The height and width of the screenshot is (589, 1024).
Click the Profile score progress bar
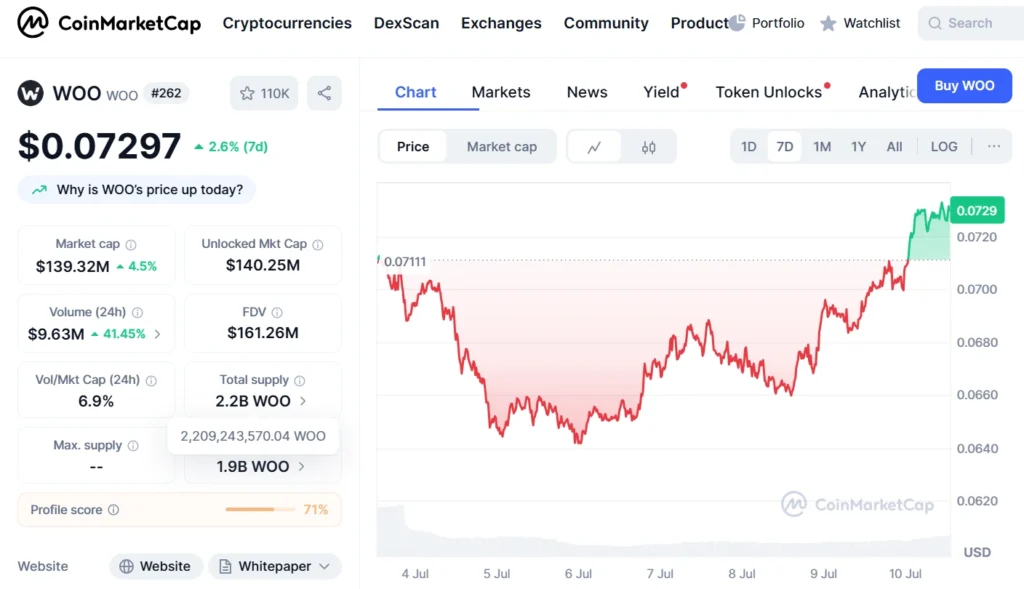point(260,509)
